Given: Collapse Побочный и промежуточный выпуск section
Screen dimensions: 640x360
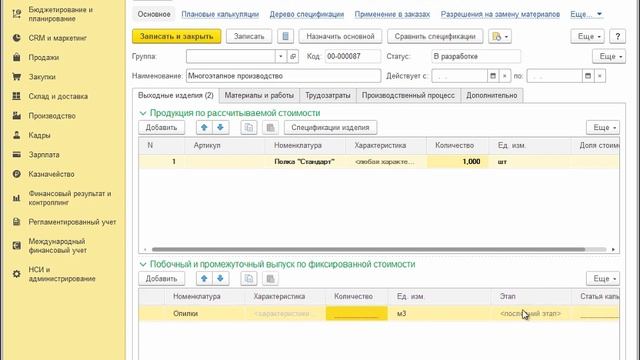Looking at the screenshot, I should click(142, 264).
